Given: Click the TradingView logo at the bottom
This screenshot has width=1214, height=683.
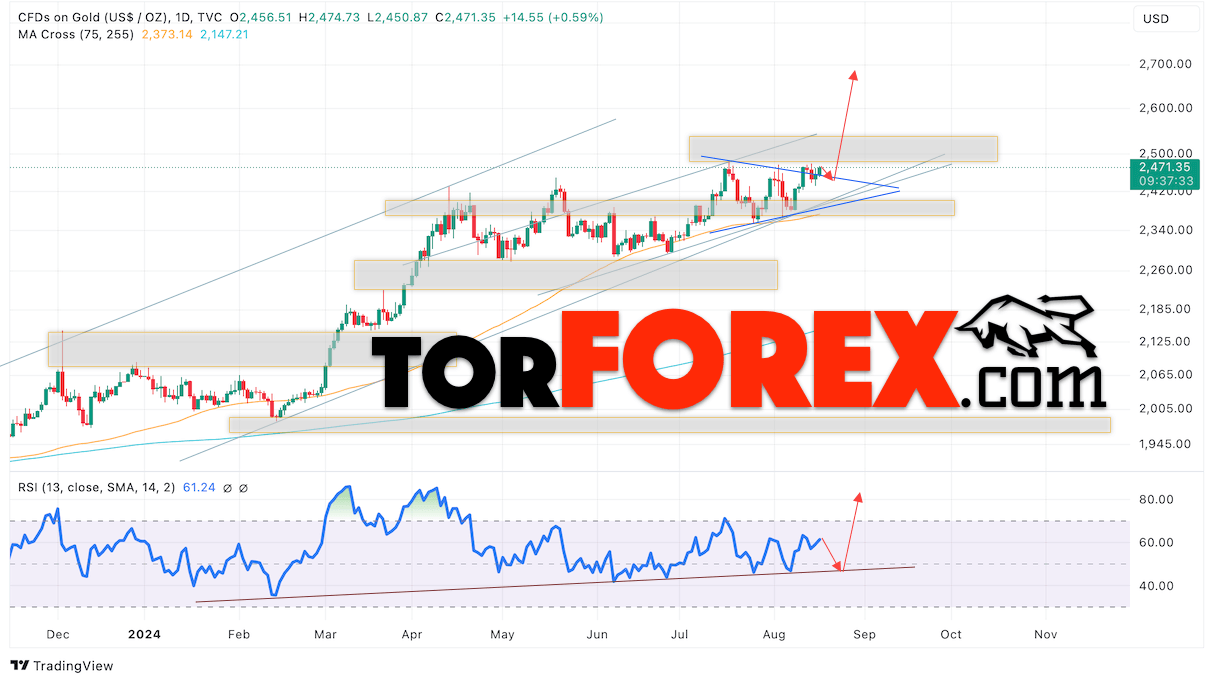Looking at the screenshot, I should 62,666.
